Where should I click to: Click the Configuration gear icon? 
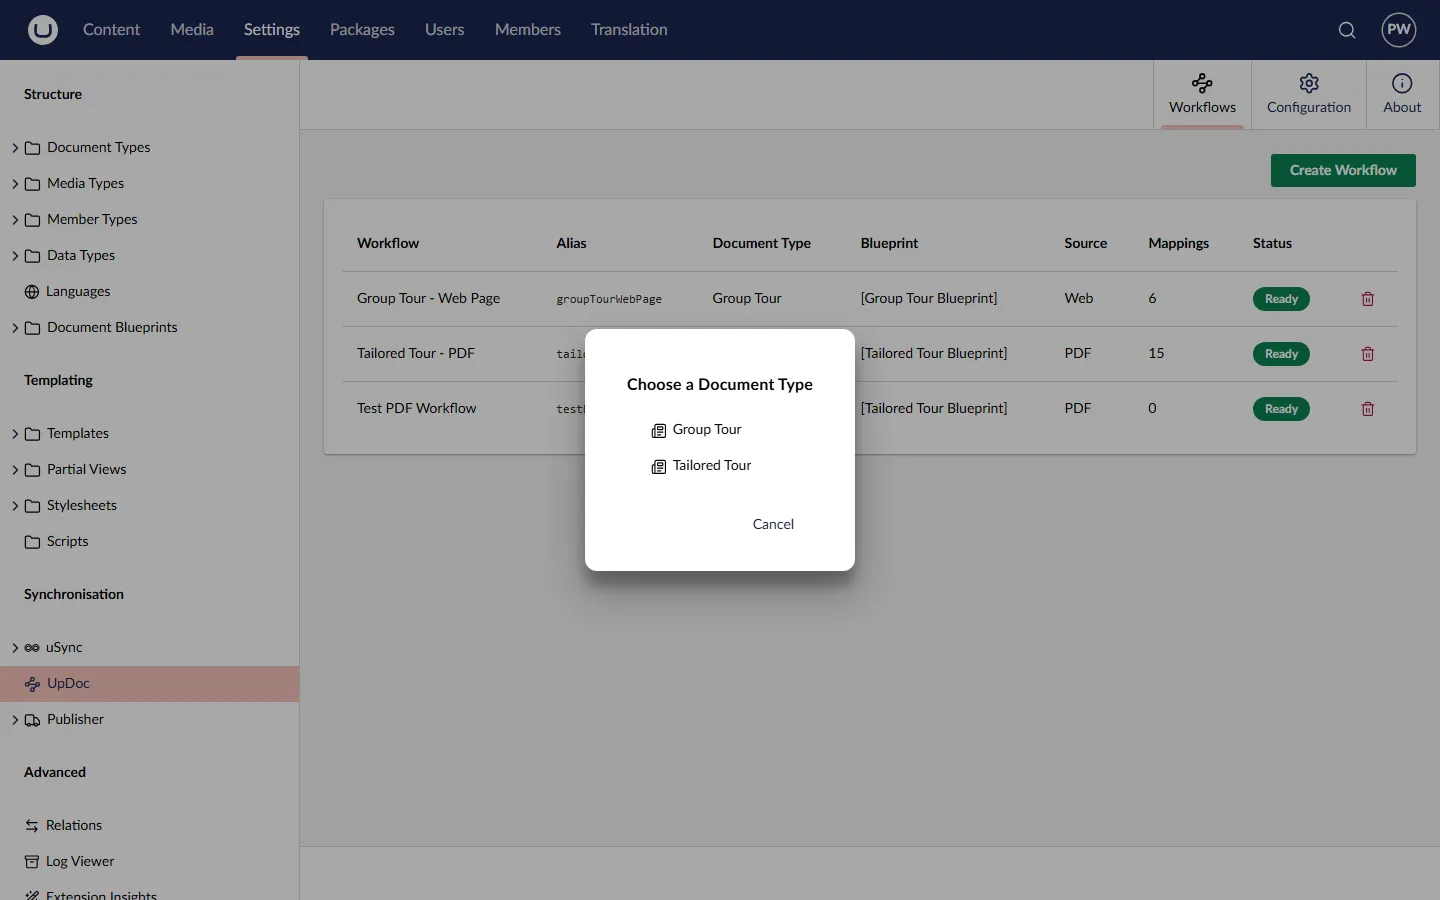pos(1309,83)
